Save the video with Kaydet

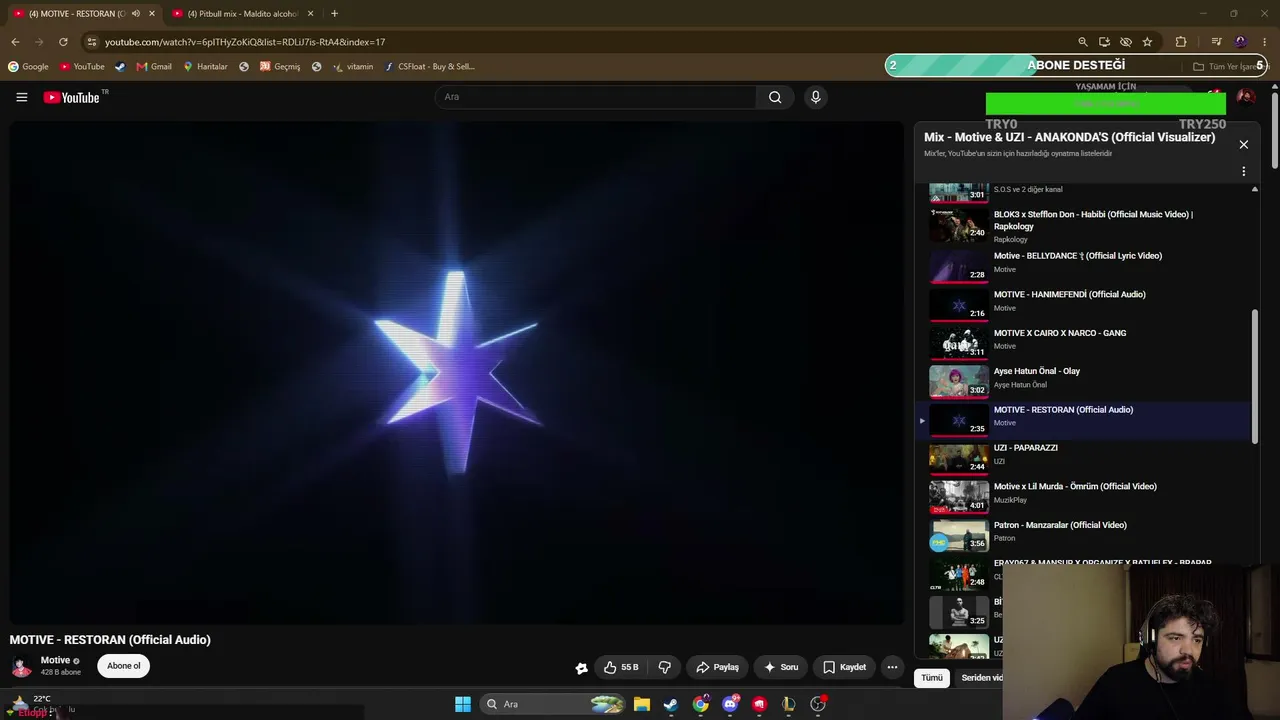[x=845, y=667]
